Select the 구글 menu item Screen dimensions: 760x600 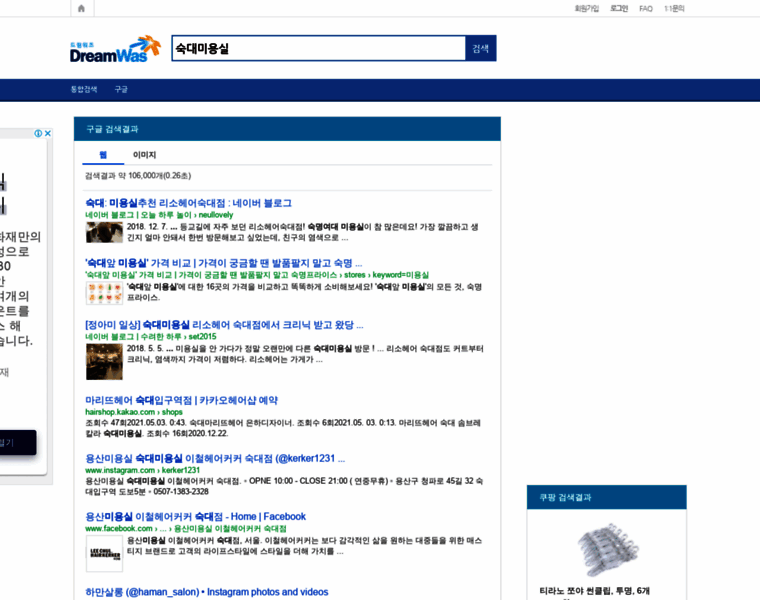[121, 89]
